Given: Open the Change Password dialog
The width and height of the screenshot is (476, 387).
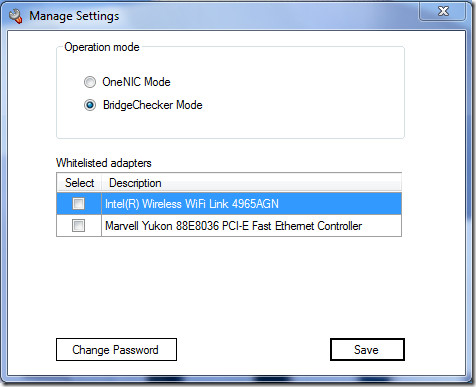Looking at the screenshot, I should pyautogui.click(x=116, y=350).
